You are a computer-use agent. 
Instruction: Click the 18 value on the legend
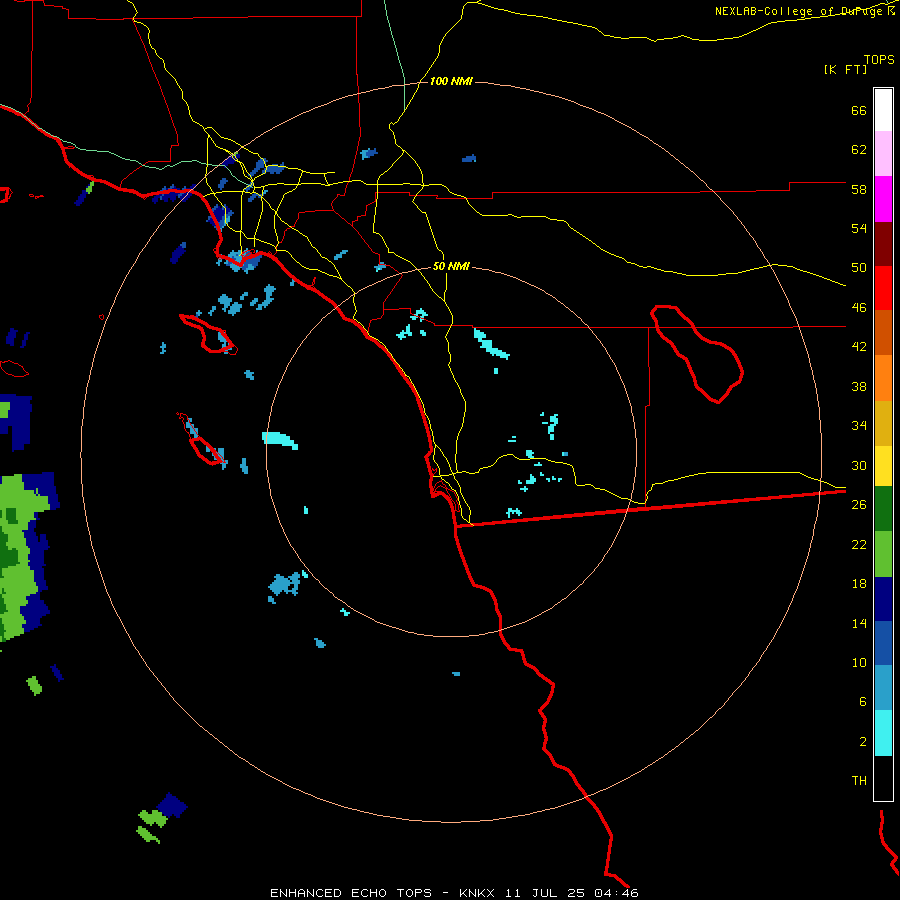pyautogui.click(x=859, y=584)
